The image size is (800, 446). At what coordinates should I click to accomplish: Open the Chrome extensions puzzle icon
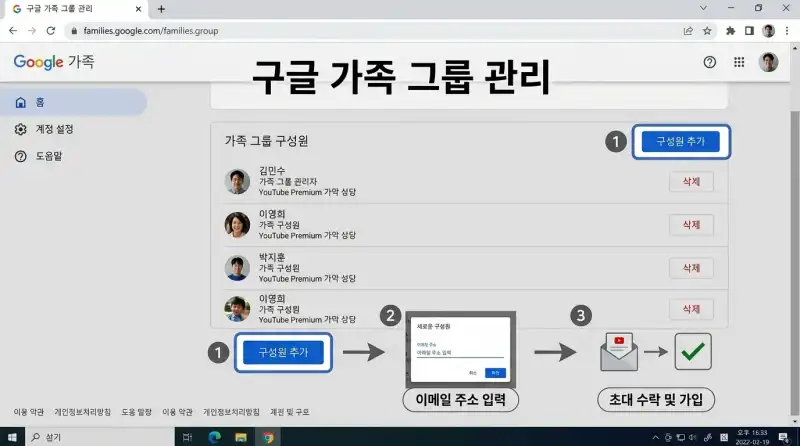click(730, 31)
